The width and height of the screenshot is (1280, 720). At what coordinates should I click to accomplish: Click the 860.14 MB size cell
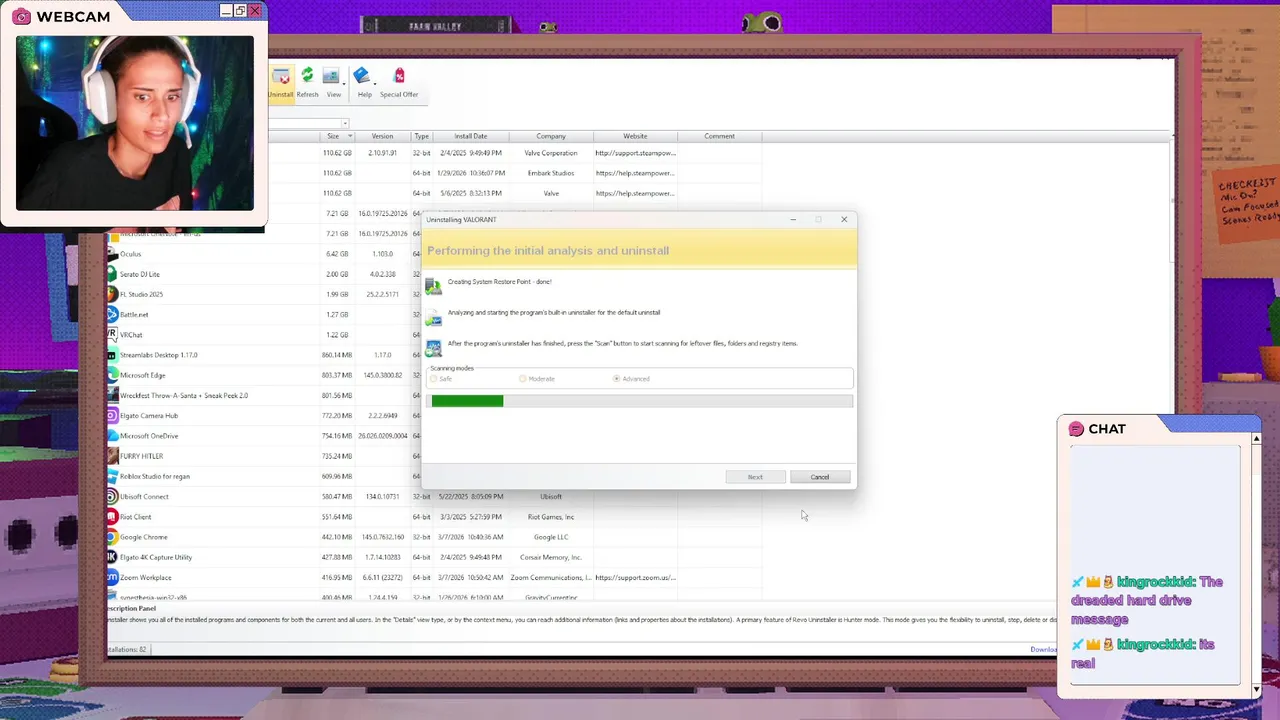(x=337, y=355)
